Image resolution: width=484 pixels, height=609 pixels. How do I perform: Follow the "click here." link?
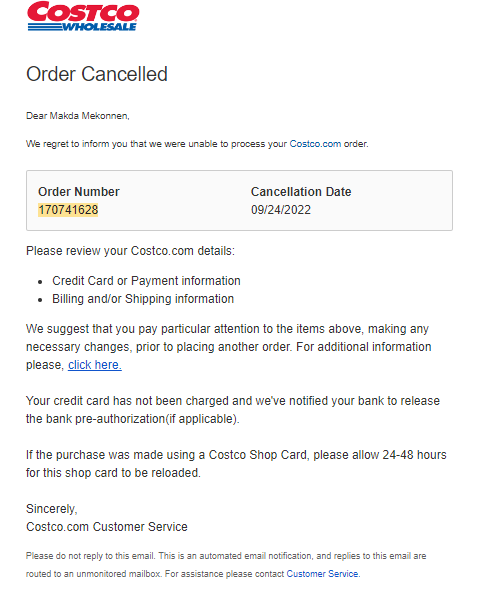point(95,365)
